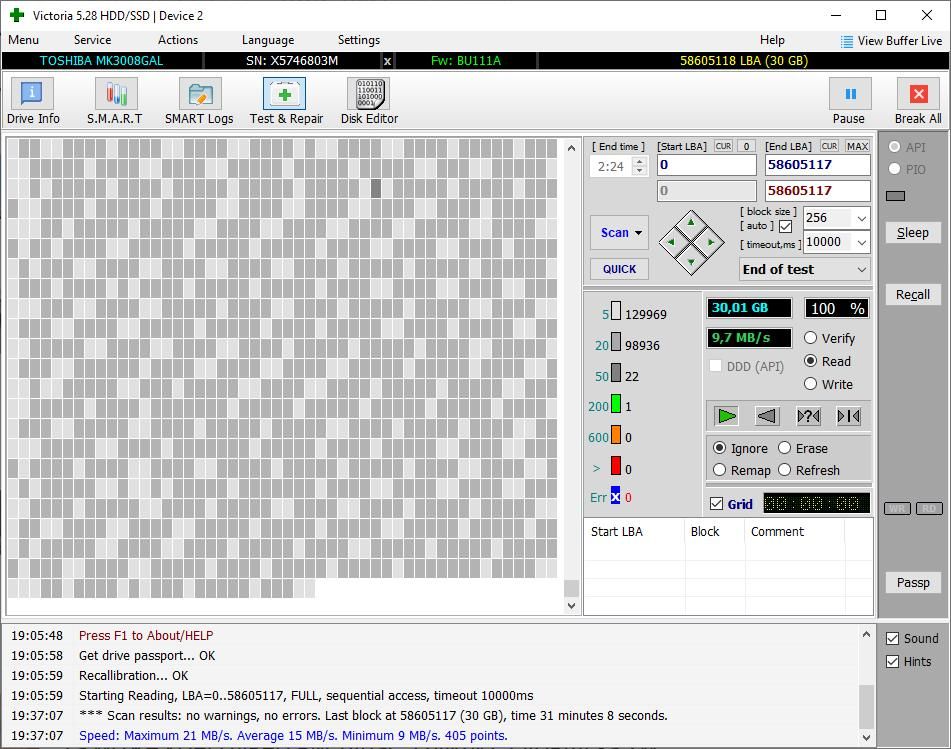Click the right arrow on navigation diamond

coord(711,243)
